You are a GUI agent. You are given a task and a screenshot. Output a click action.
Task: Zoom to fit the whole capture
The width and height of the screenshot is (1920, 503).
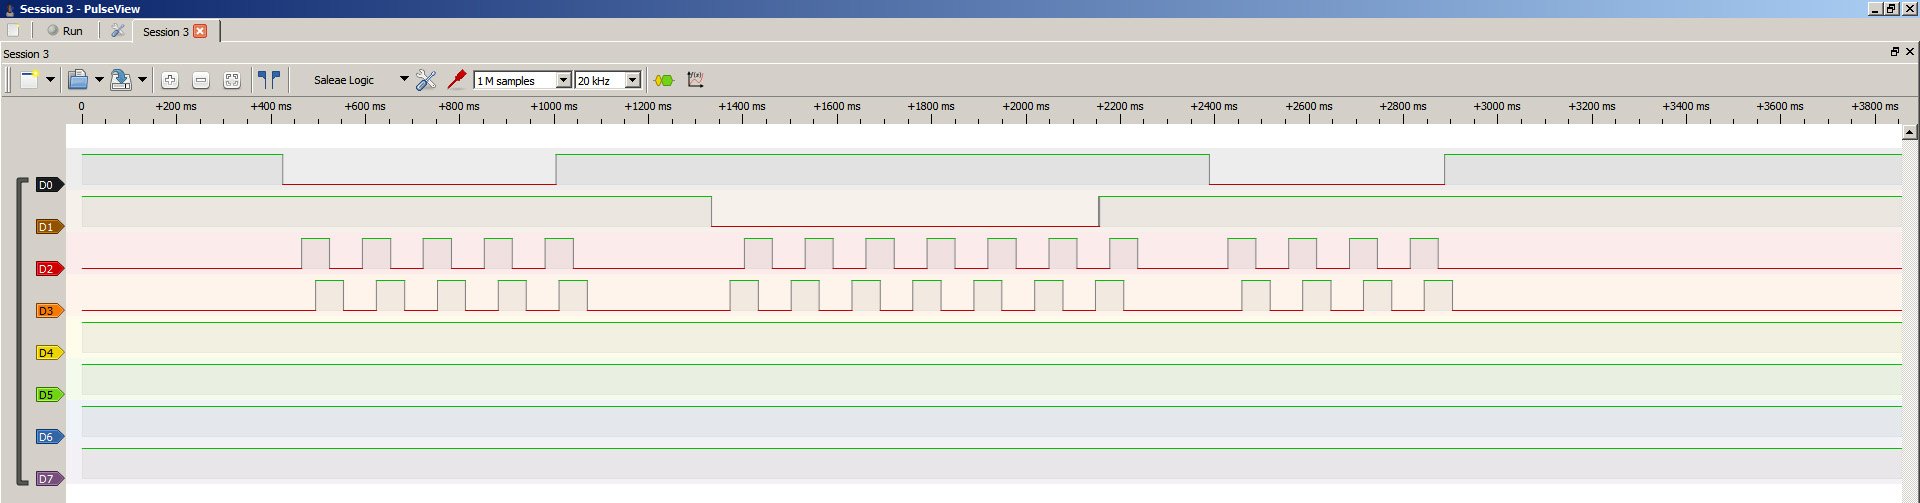click(232, 80)
